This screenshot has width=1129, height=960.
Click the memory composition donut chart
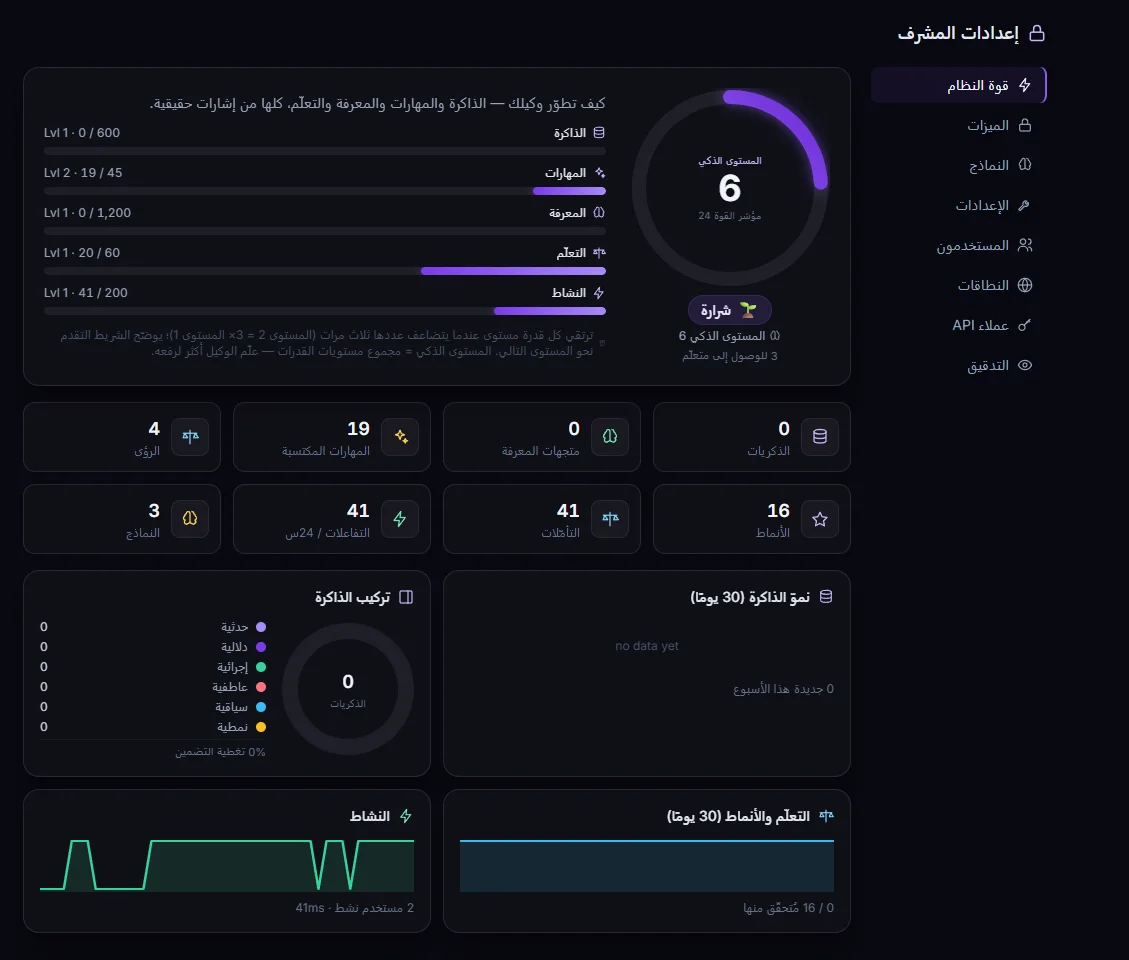coord(348,689)
